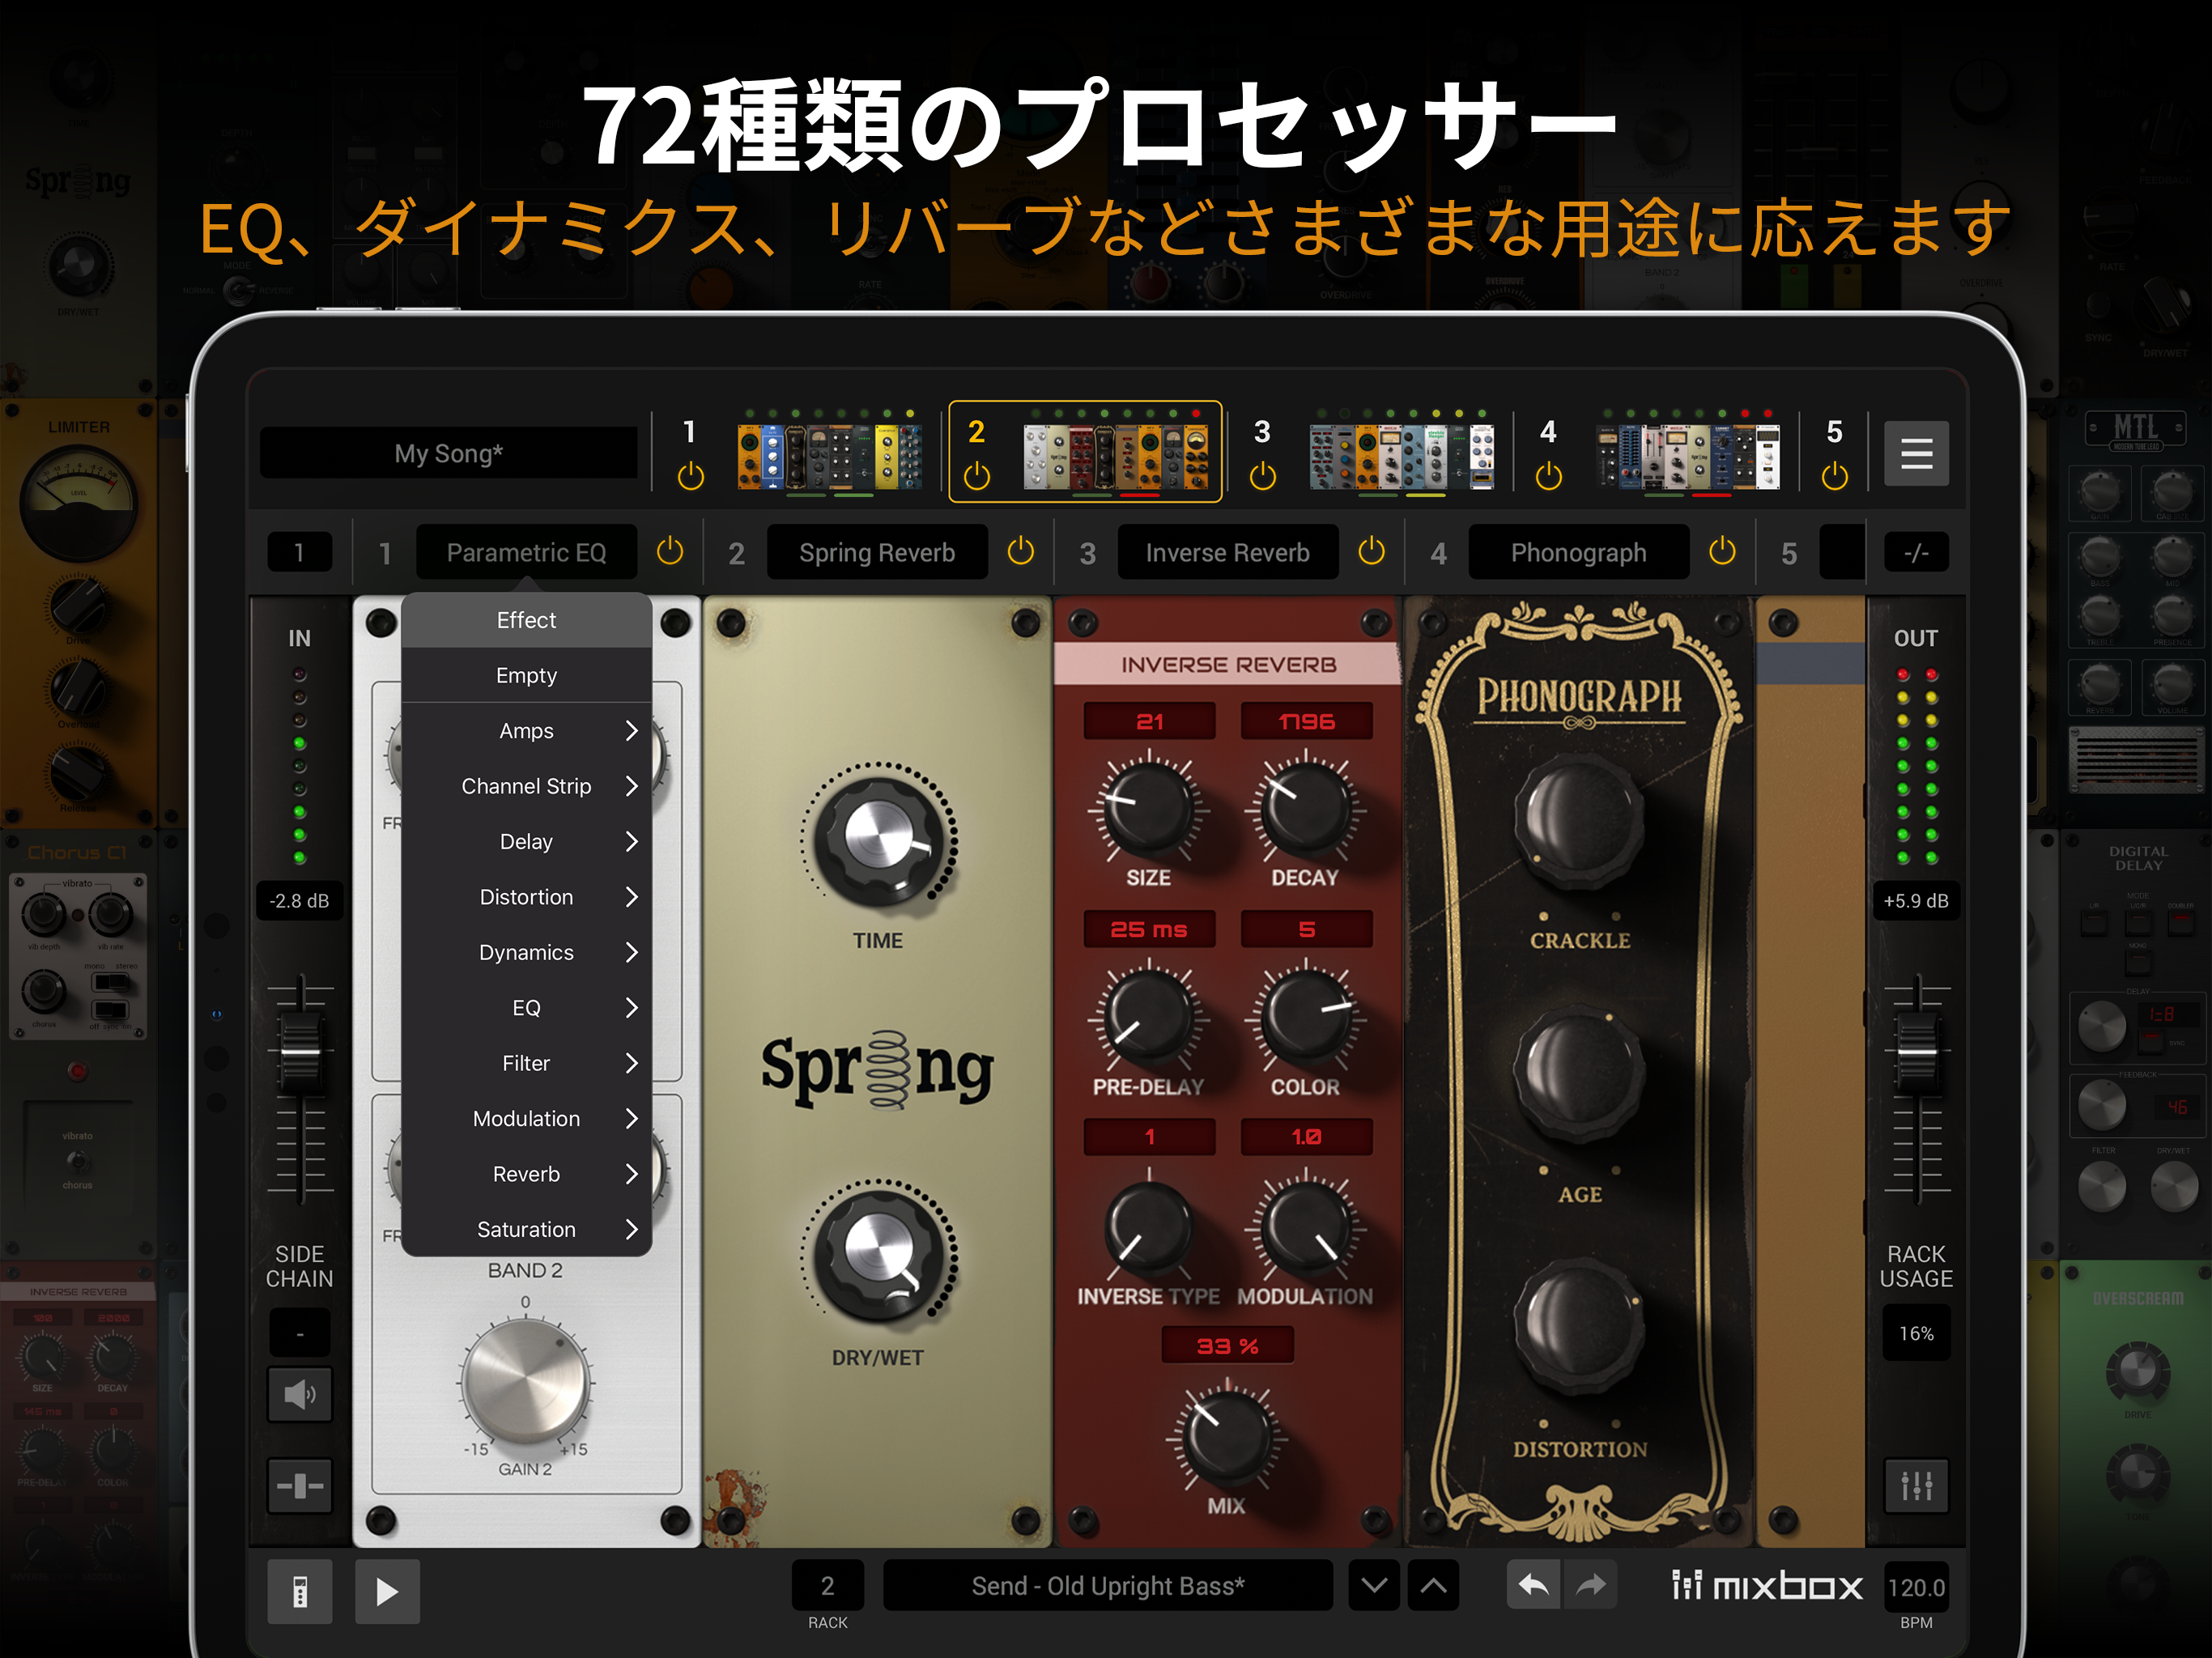Select the previous preset with up chevron
The width and height of the screenshot is (2212, 1658).
(x=1433, y=1585)
